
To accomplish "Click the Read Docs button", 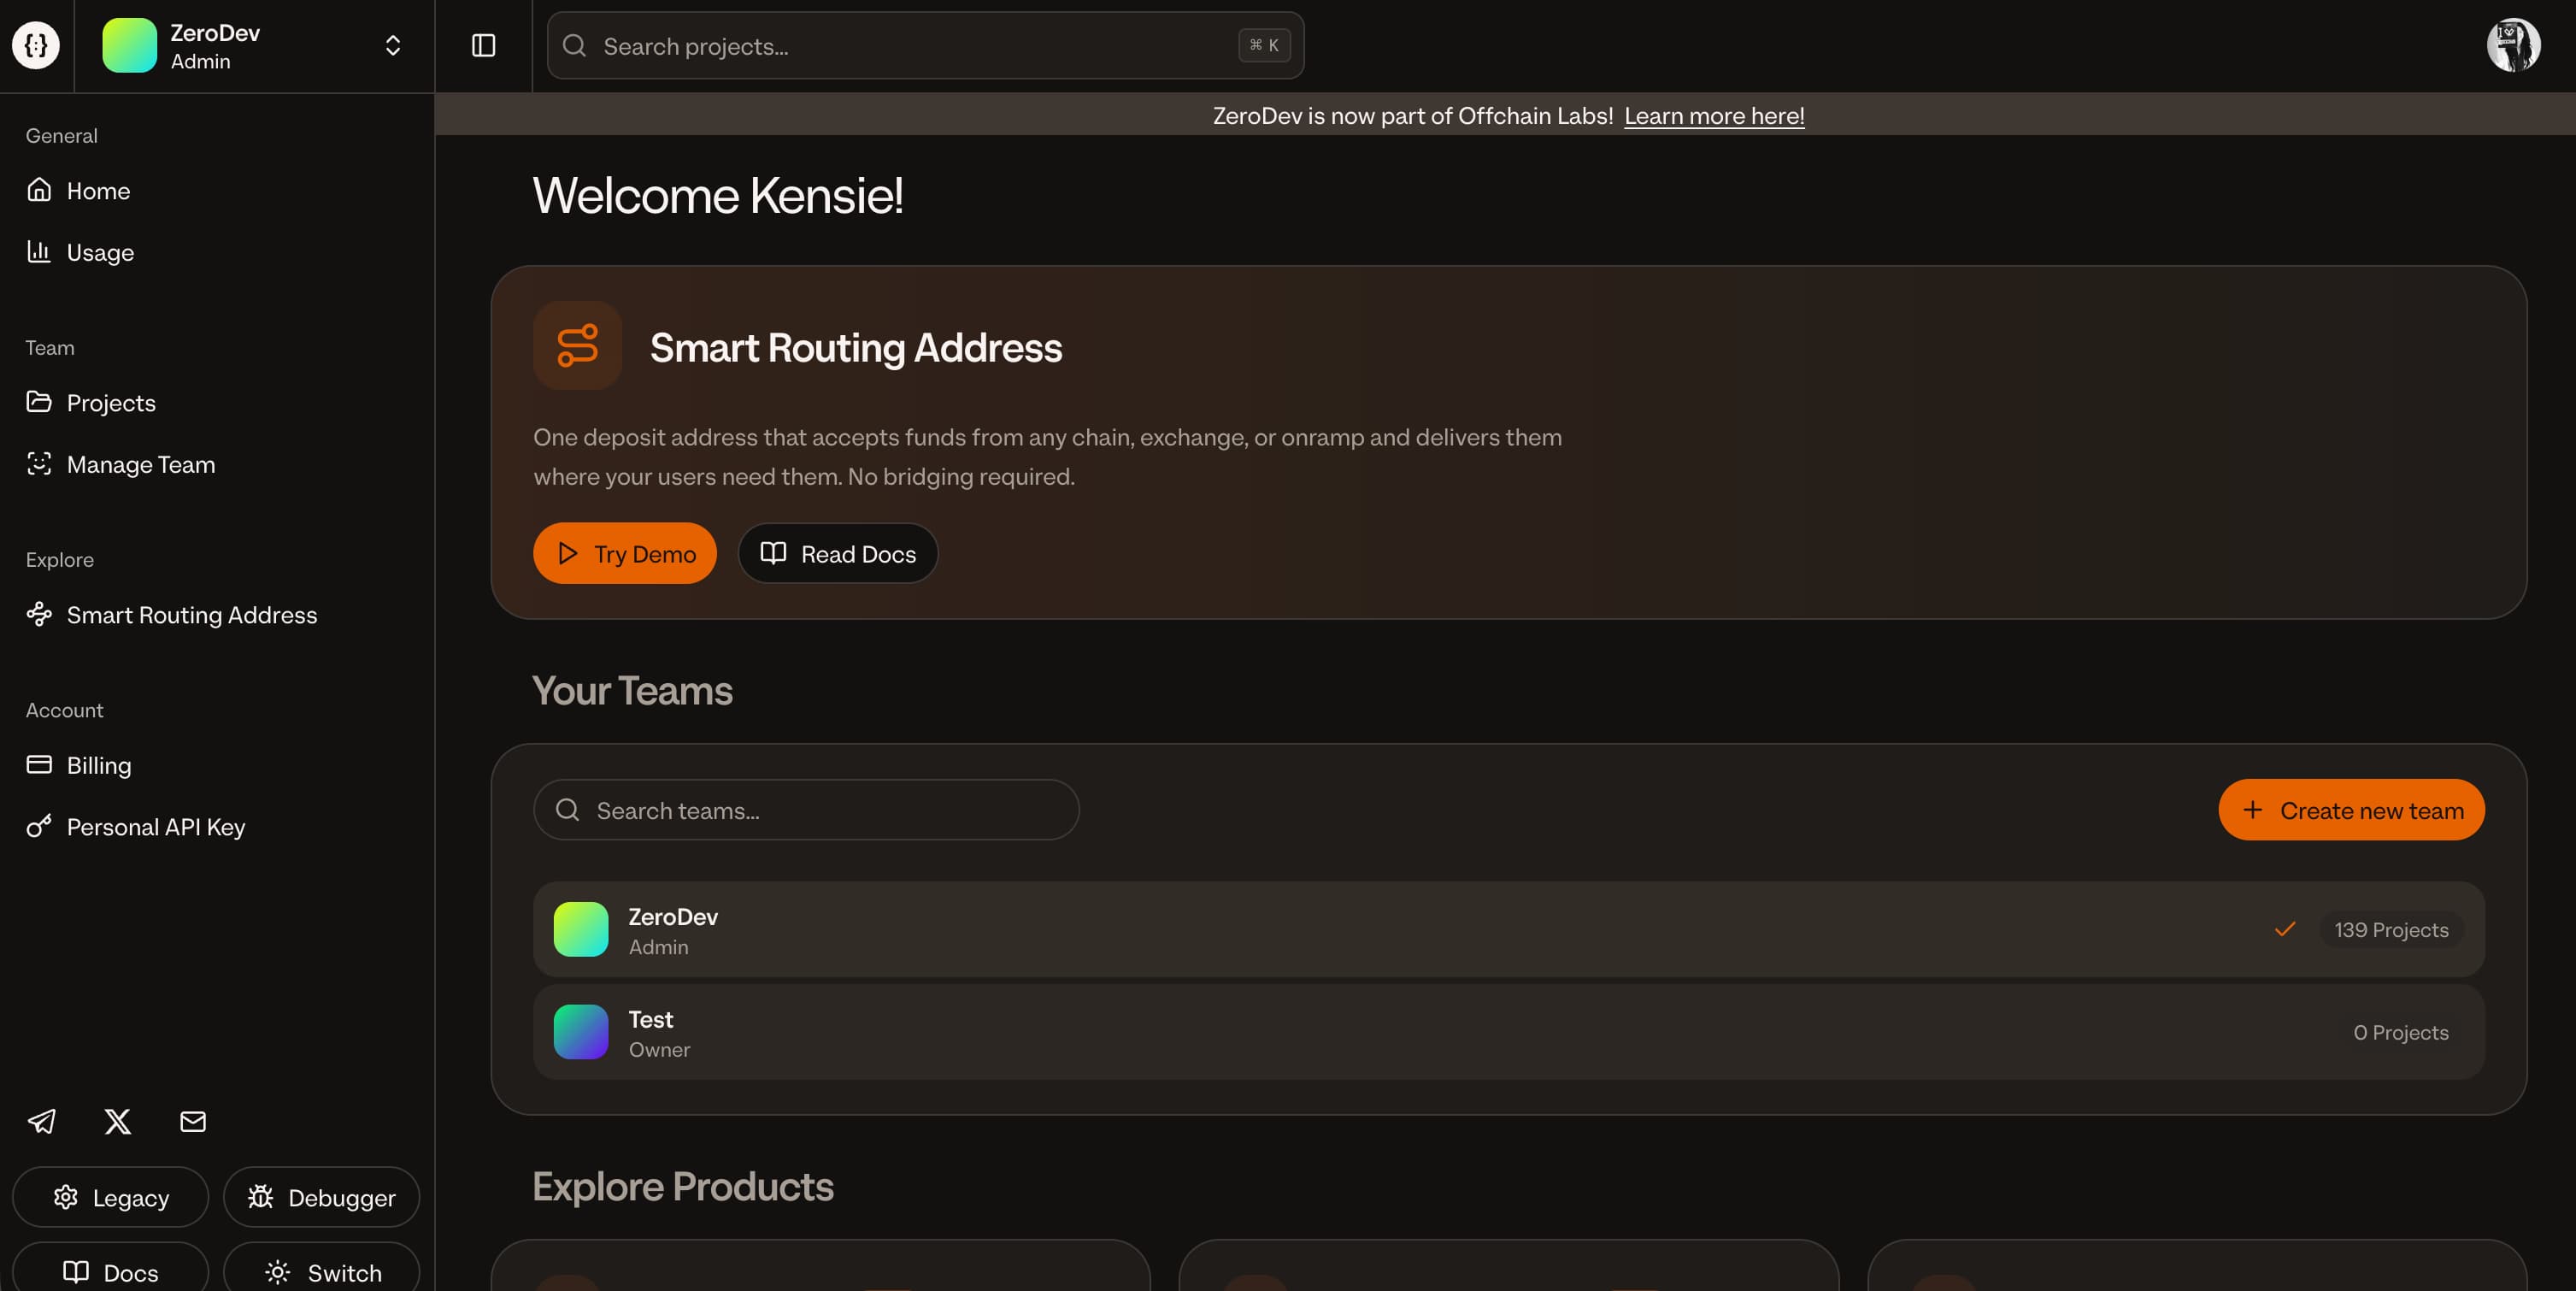I will pos(838,553).
